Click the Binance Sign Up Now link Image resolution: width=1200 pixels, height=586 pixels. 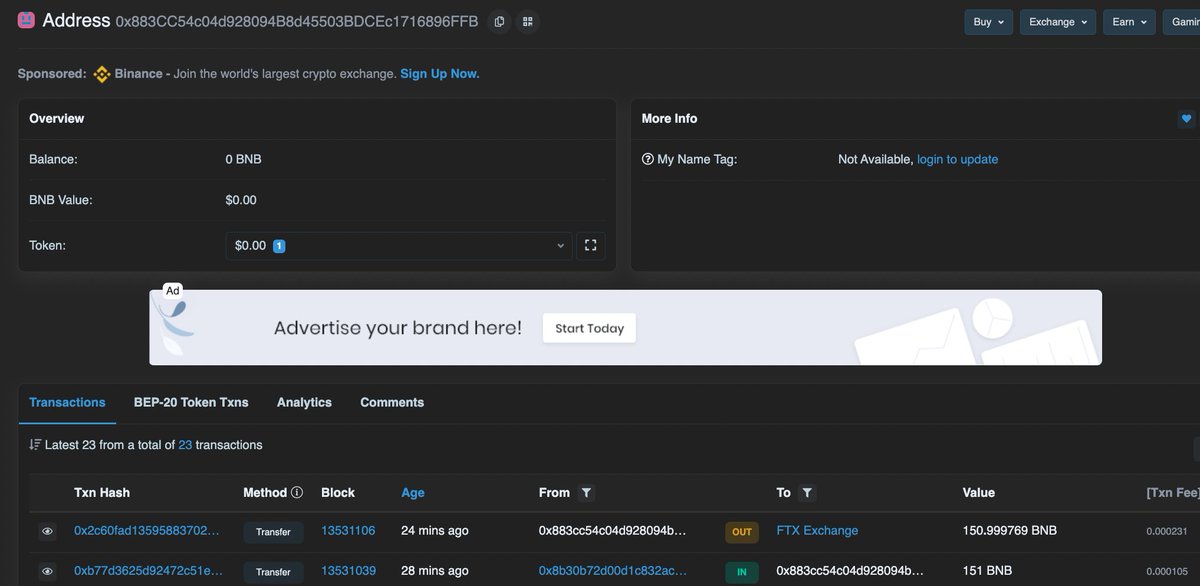click(439, 73)
